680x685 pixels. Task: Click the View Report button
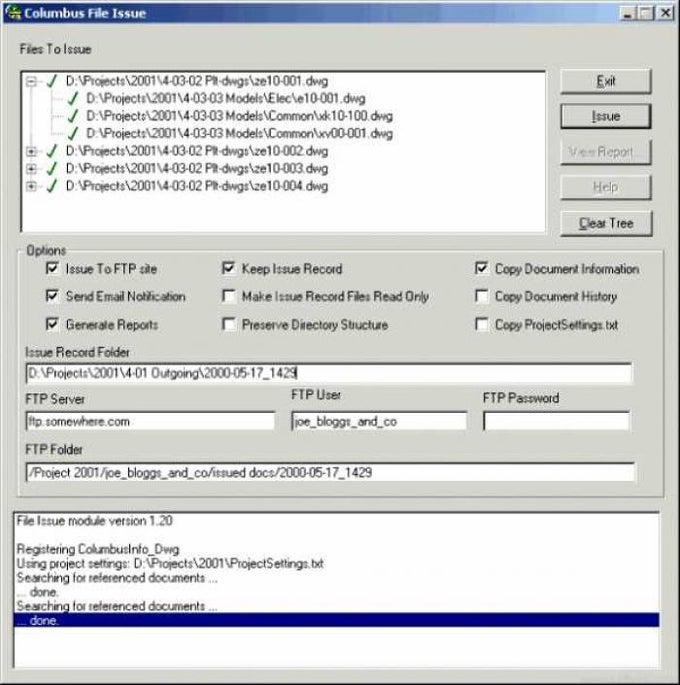point(606,152)
